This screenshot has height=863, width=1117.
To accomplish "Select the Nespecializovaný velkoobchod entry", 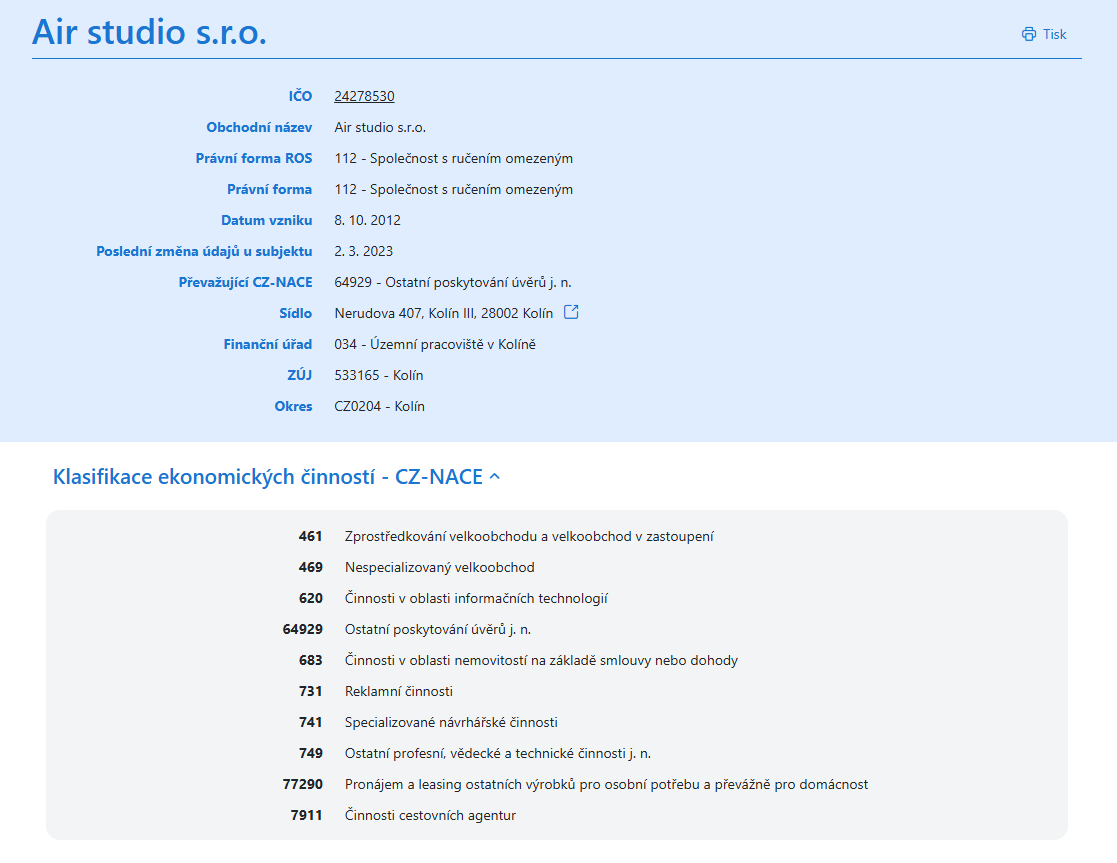I will (x=439, y=567).
